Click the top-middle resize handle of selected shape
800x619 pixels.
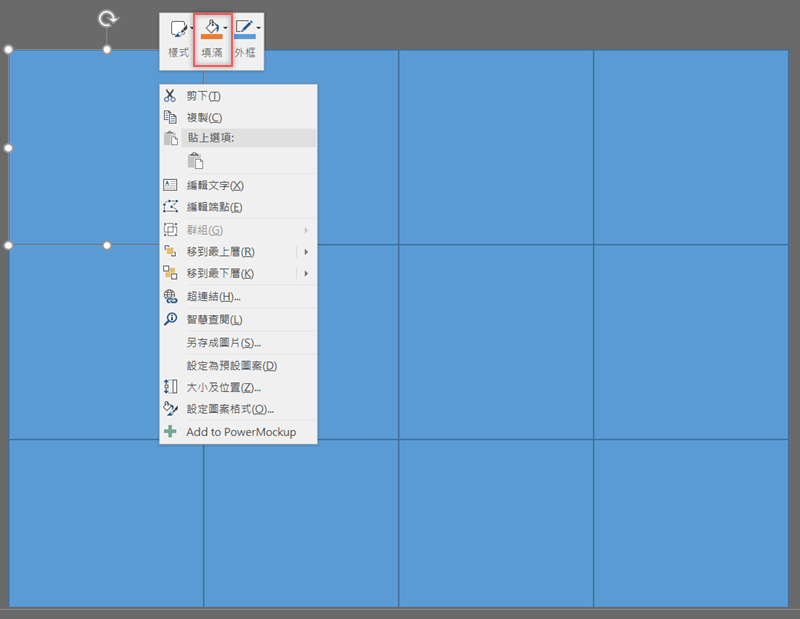[107, 49]
